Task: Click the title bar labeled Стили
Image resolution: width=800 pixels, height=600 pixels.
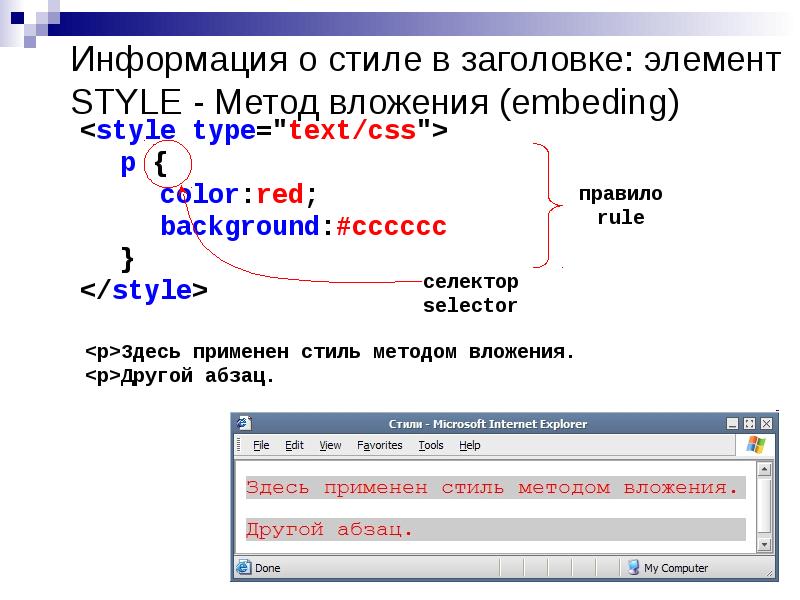Action: tap(488, 422)
